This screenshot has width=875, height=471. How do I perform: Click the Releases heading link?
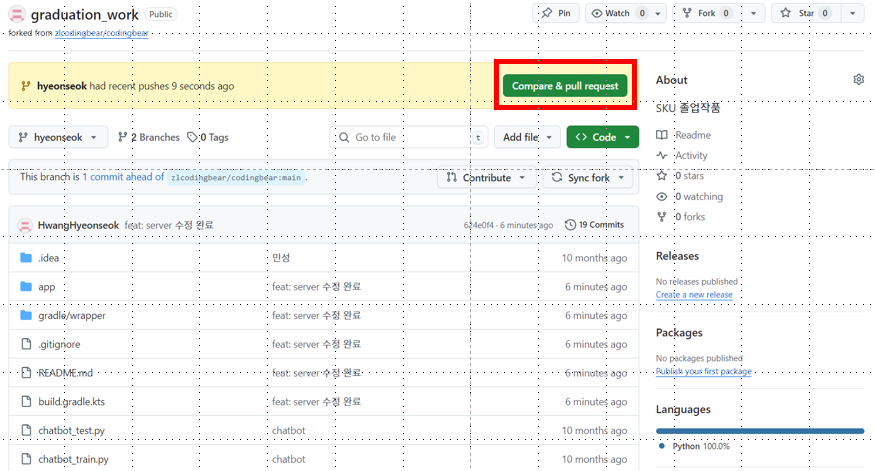[677, 256]
